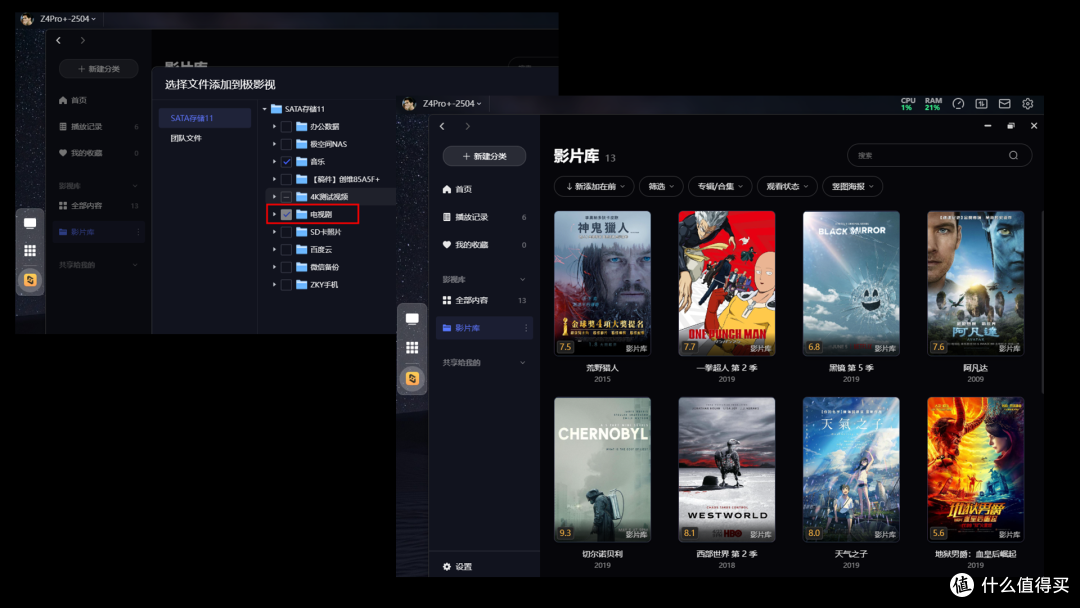Open the 筛选 filter dropdown
This screenshot has width=1080, height=608.
(661, 187)
